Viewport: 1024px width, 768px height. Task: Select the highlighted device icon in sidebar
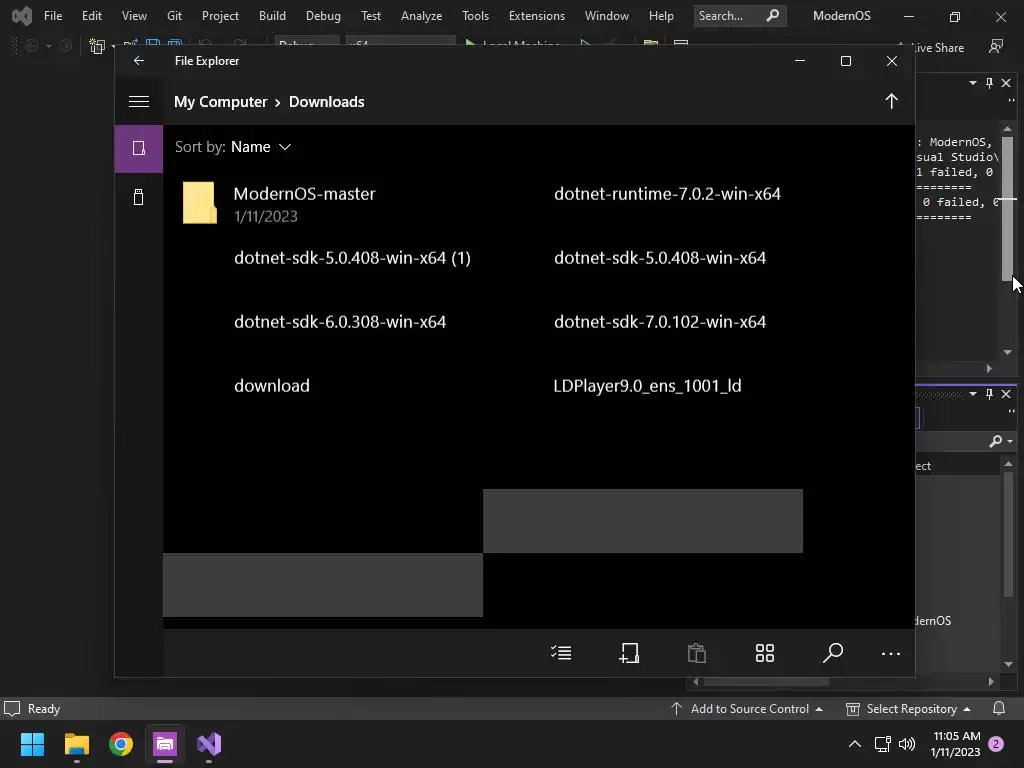click(x=138, y=148)
